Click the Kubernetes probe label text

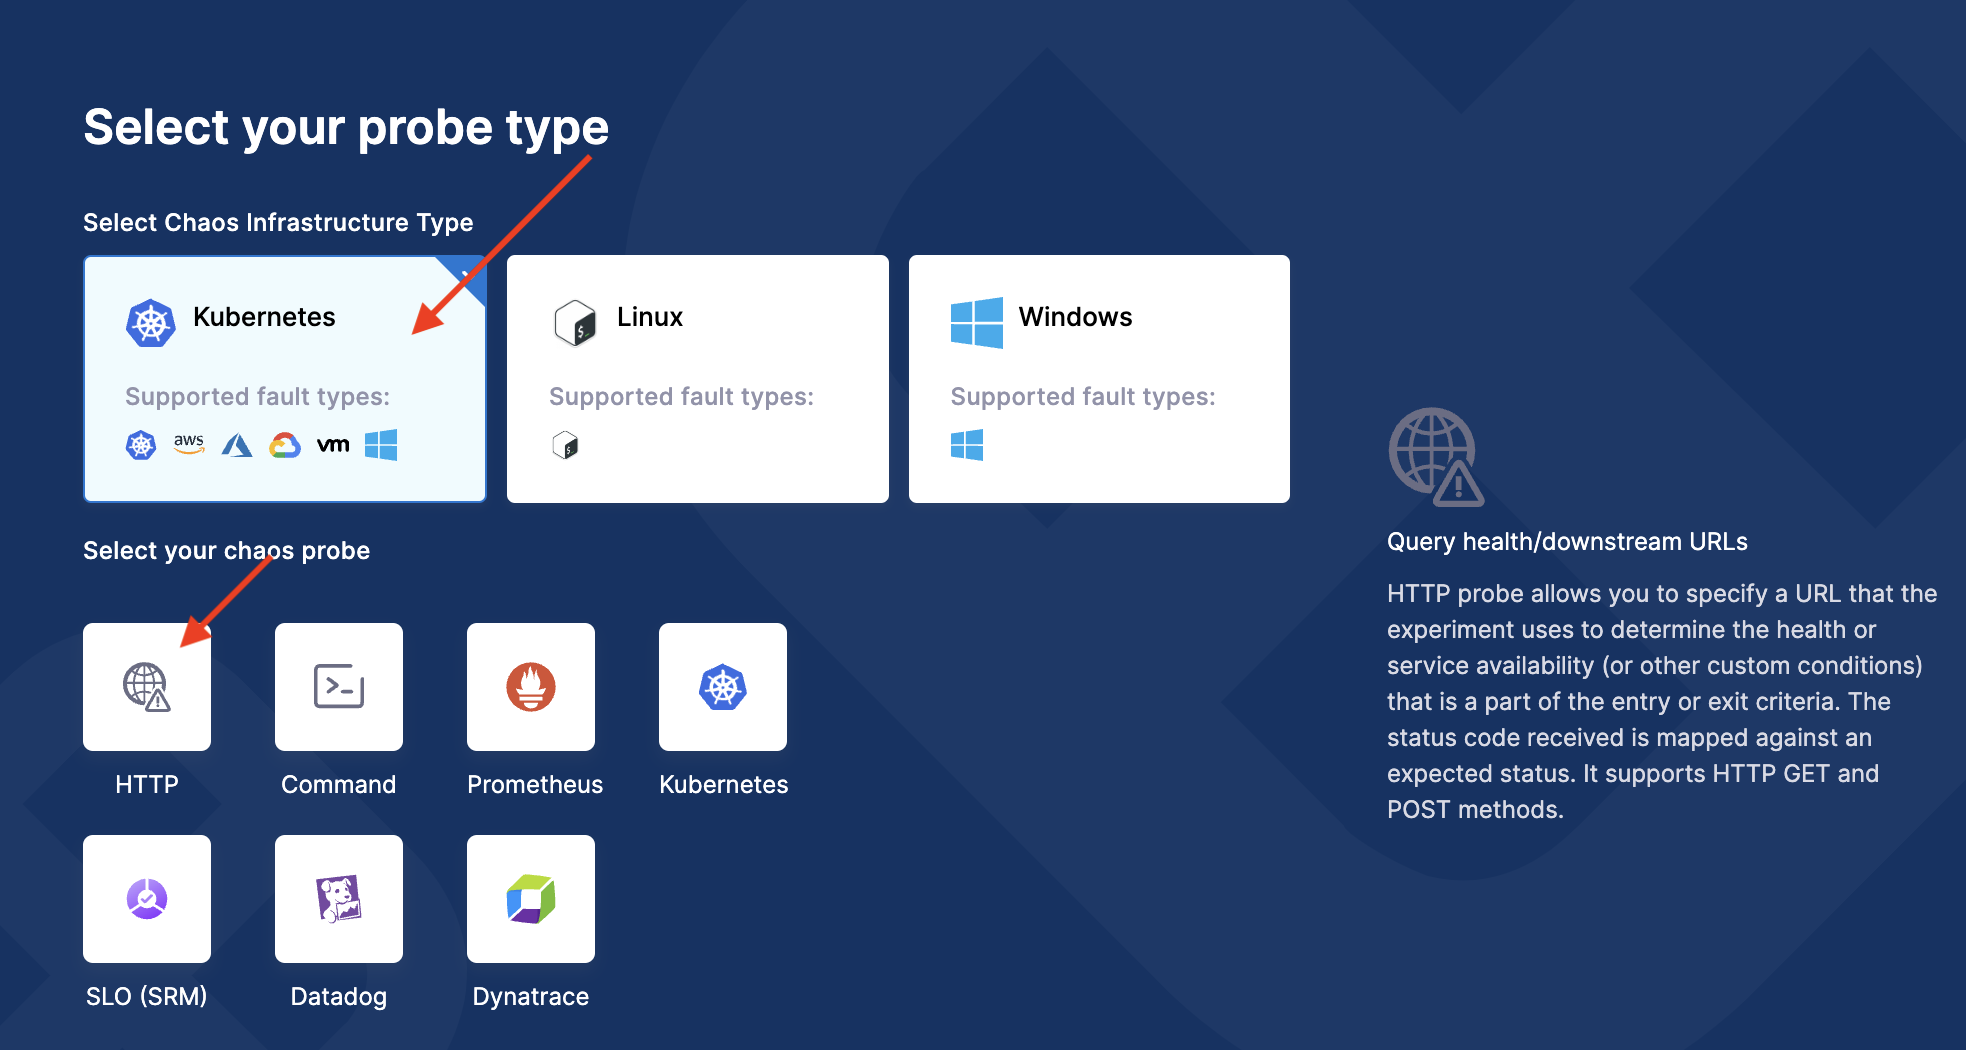pyautogui.click(x=724, y=785)
